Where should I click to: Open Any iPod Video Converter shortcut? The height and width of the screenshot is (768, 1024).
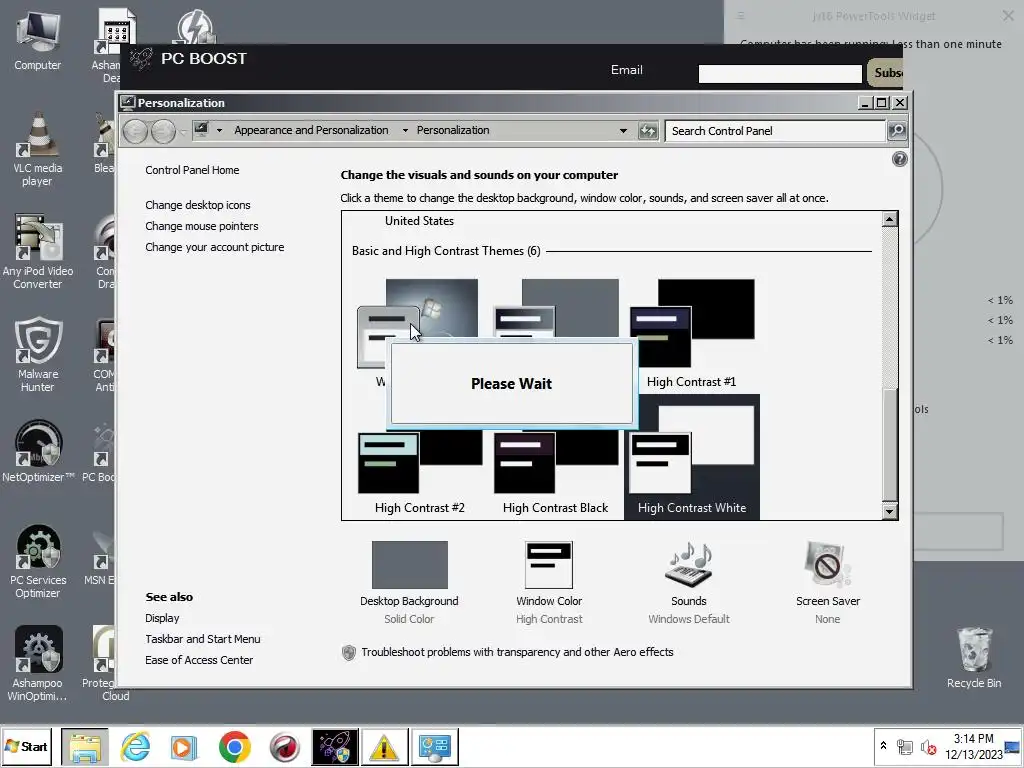37,251
